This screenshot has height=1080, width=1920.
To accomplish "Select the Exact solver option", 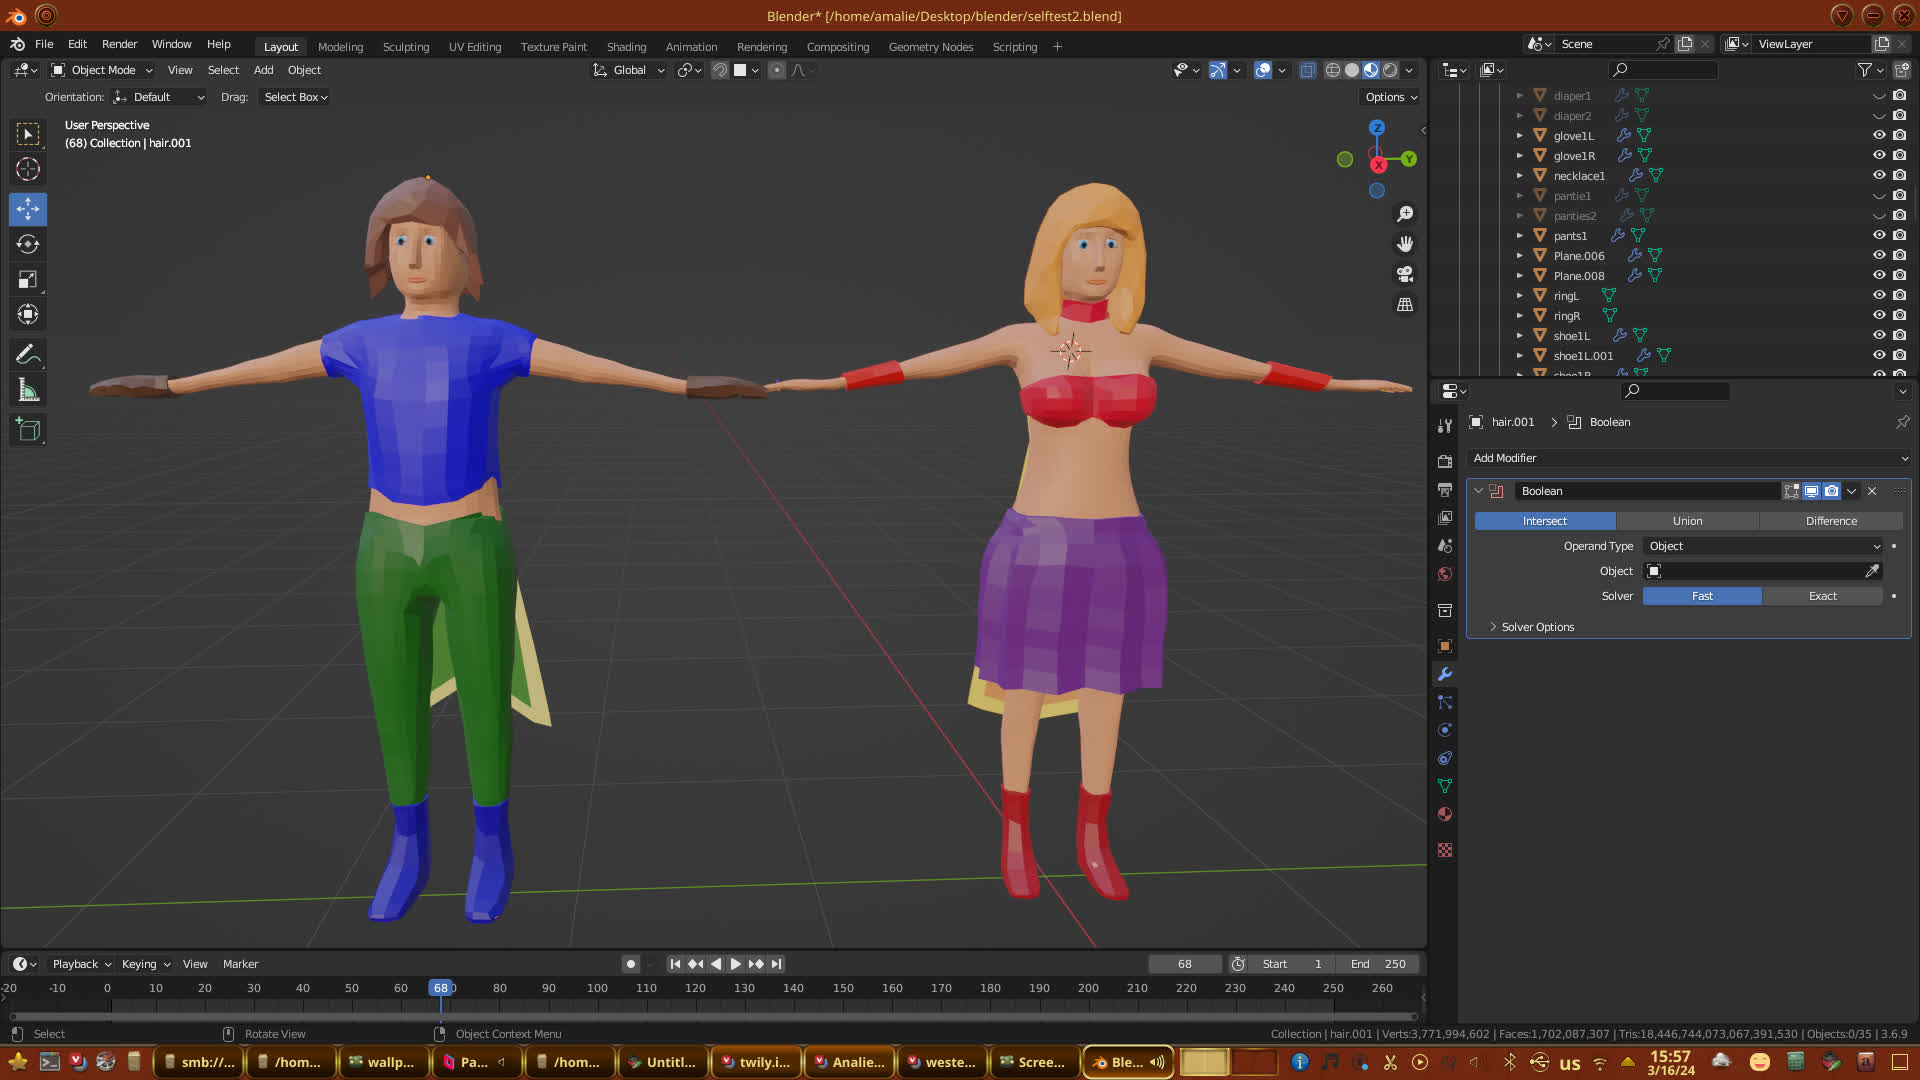I will tap(1822, 596).
